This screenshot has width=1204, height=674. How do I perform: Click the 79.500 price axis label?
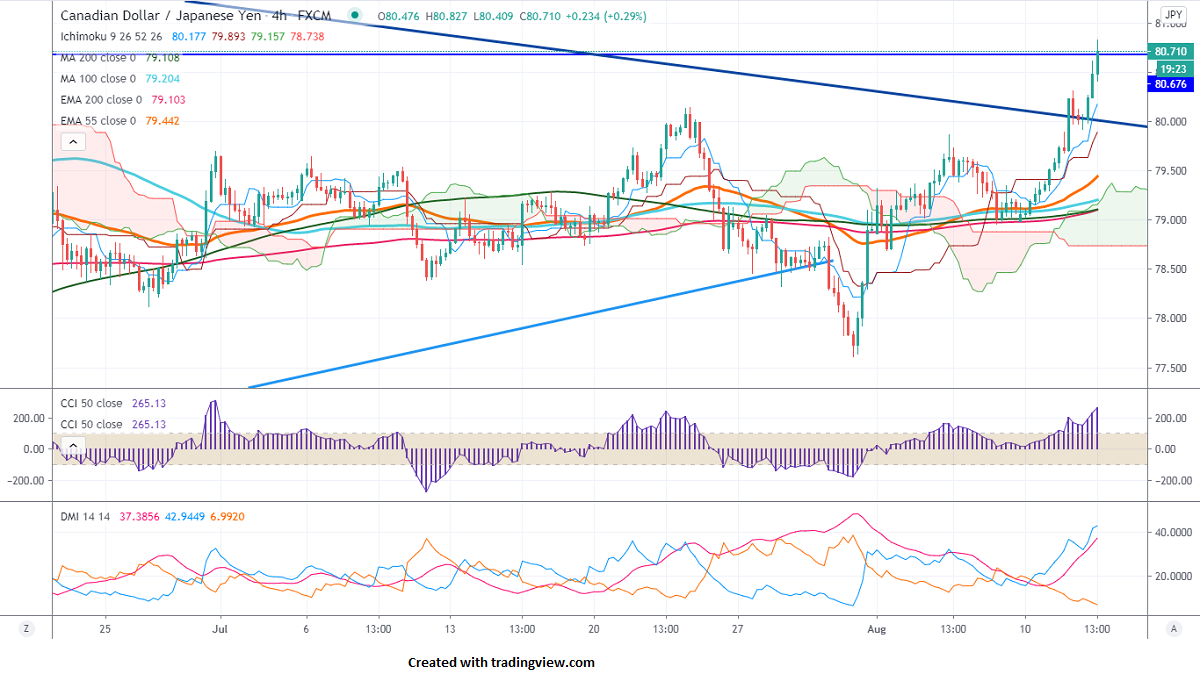[1171, 171]
